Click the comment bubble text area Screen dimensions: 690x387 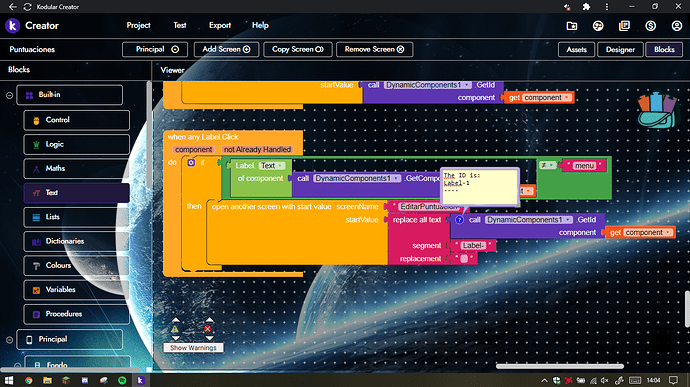click(480, 187)
